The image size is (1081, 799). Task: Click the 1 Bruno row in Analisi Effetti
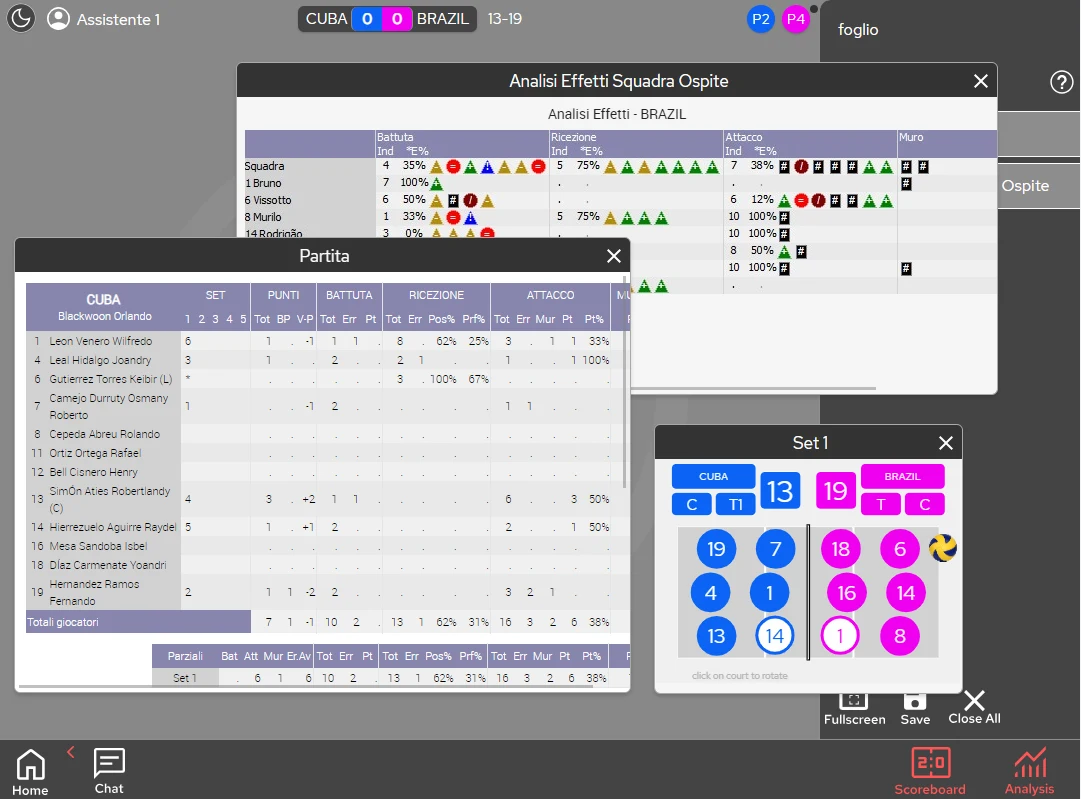click(x=620, y=183)
